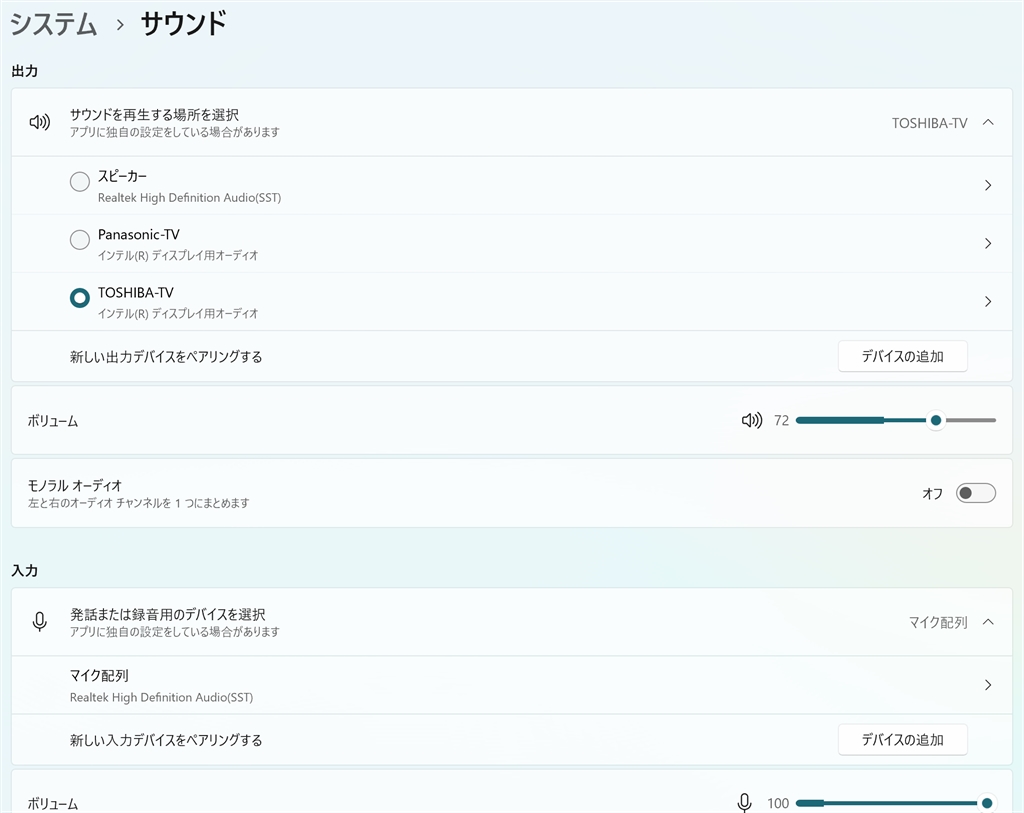Viewport: 1024px width, 813px height.
Task: Click the Realtek High Definition Audio(SST) text under マイク配列
Action: [x=161, y=697]
